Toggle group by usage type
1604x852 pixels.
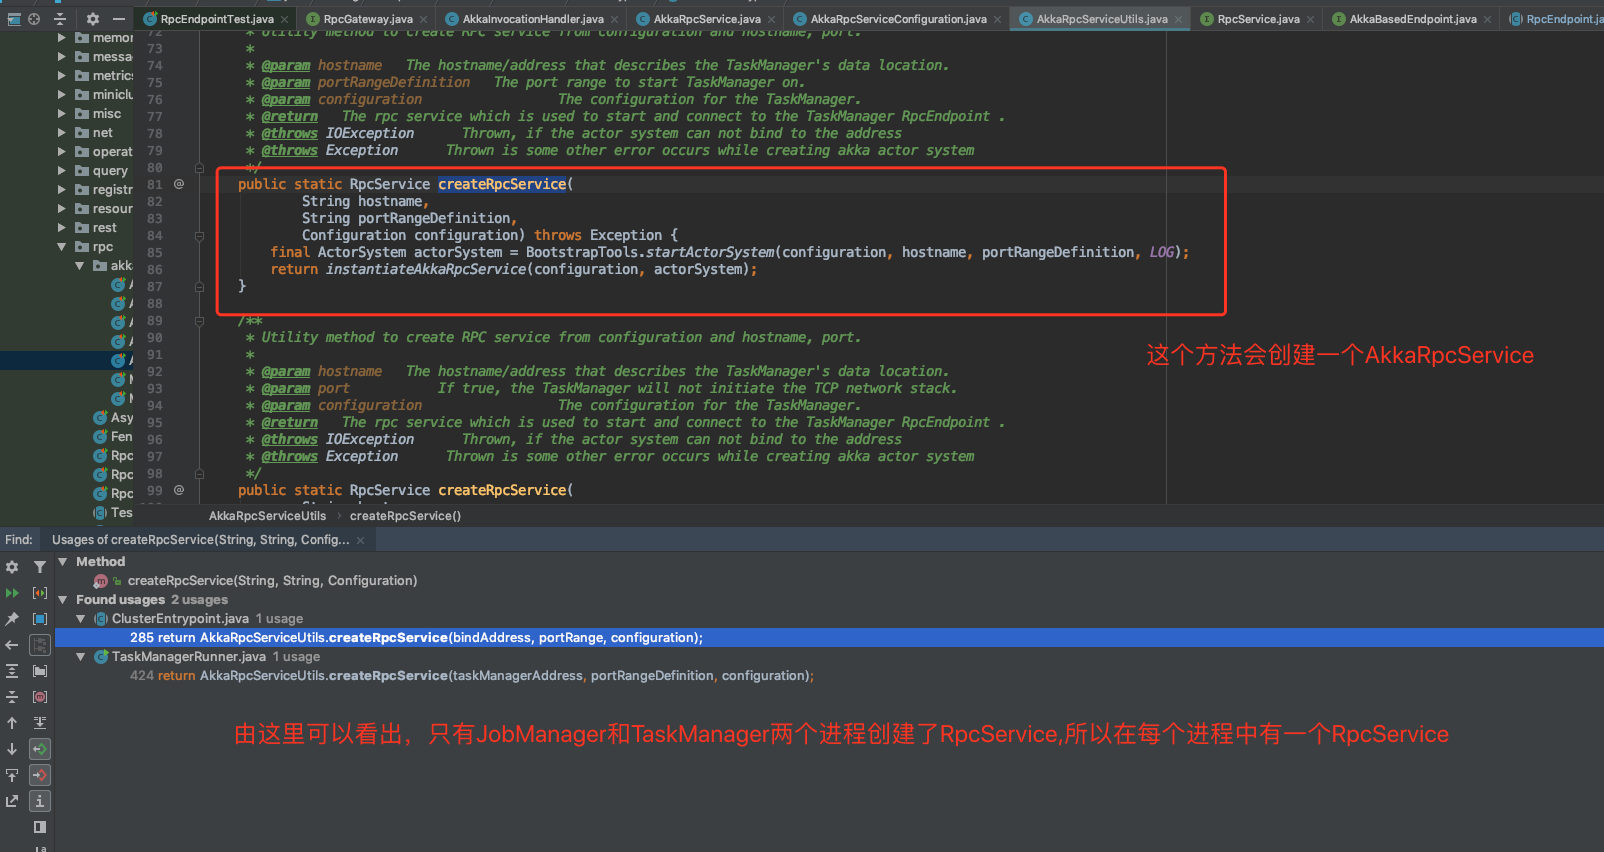point(40,593)
